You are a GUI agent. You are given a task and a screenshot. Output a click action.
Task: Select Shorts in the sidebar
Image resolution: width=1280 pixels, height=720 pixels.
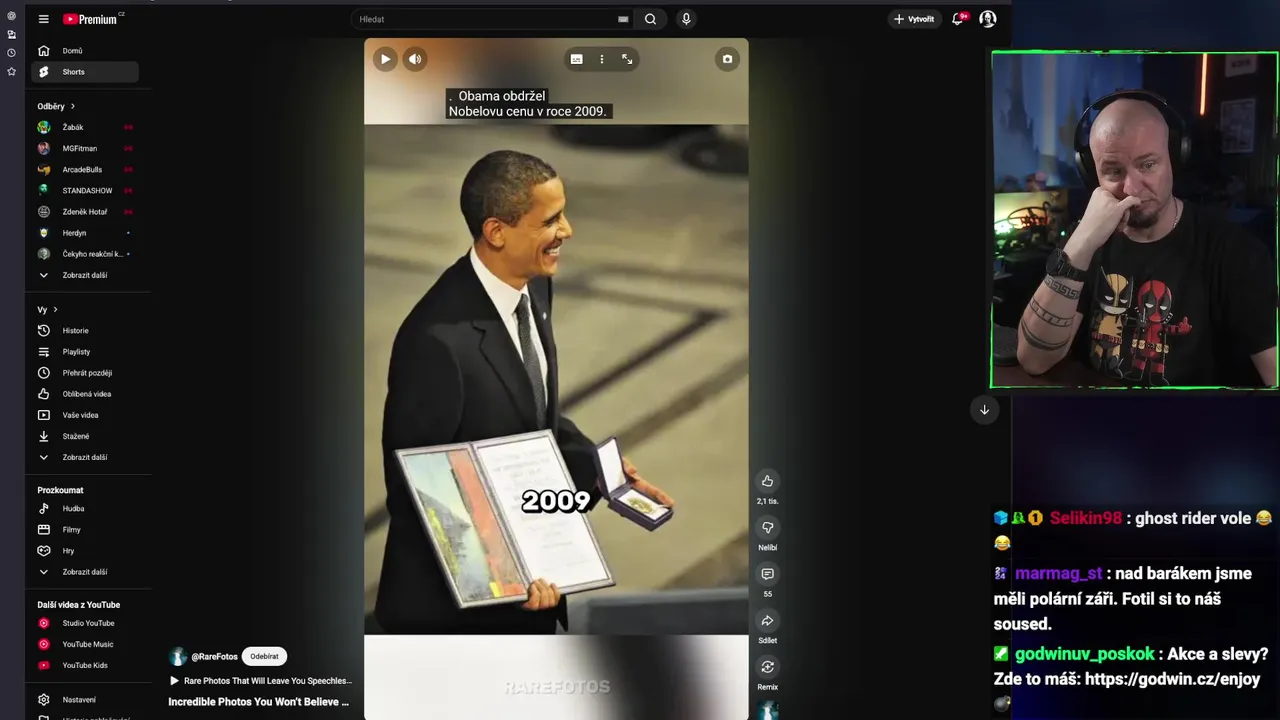point(85,72)
